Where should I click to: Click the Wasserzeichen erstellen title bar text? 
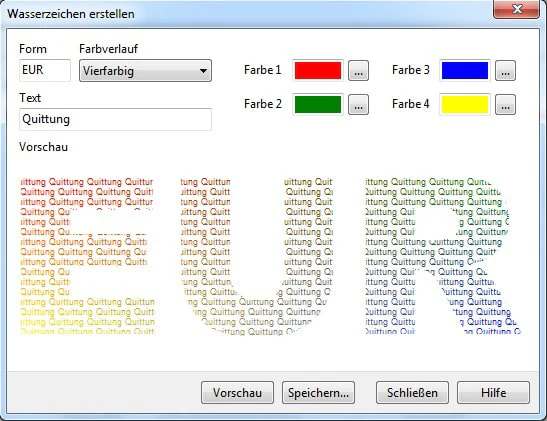click(x=71, y=14)
